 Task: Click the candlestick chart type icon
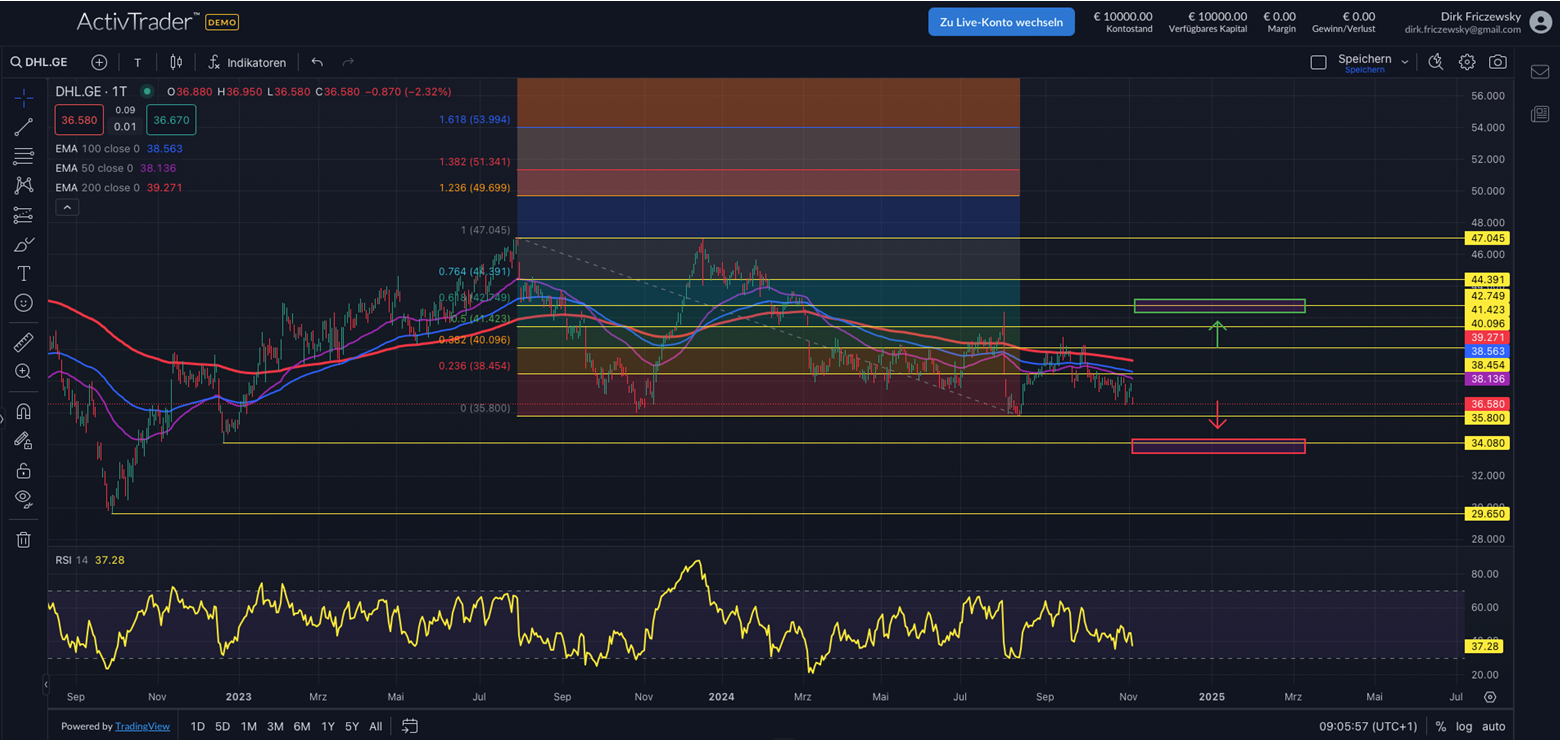[176, 62]
